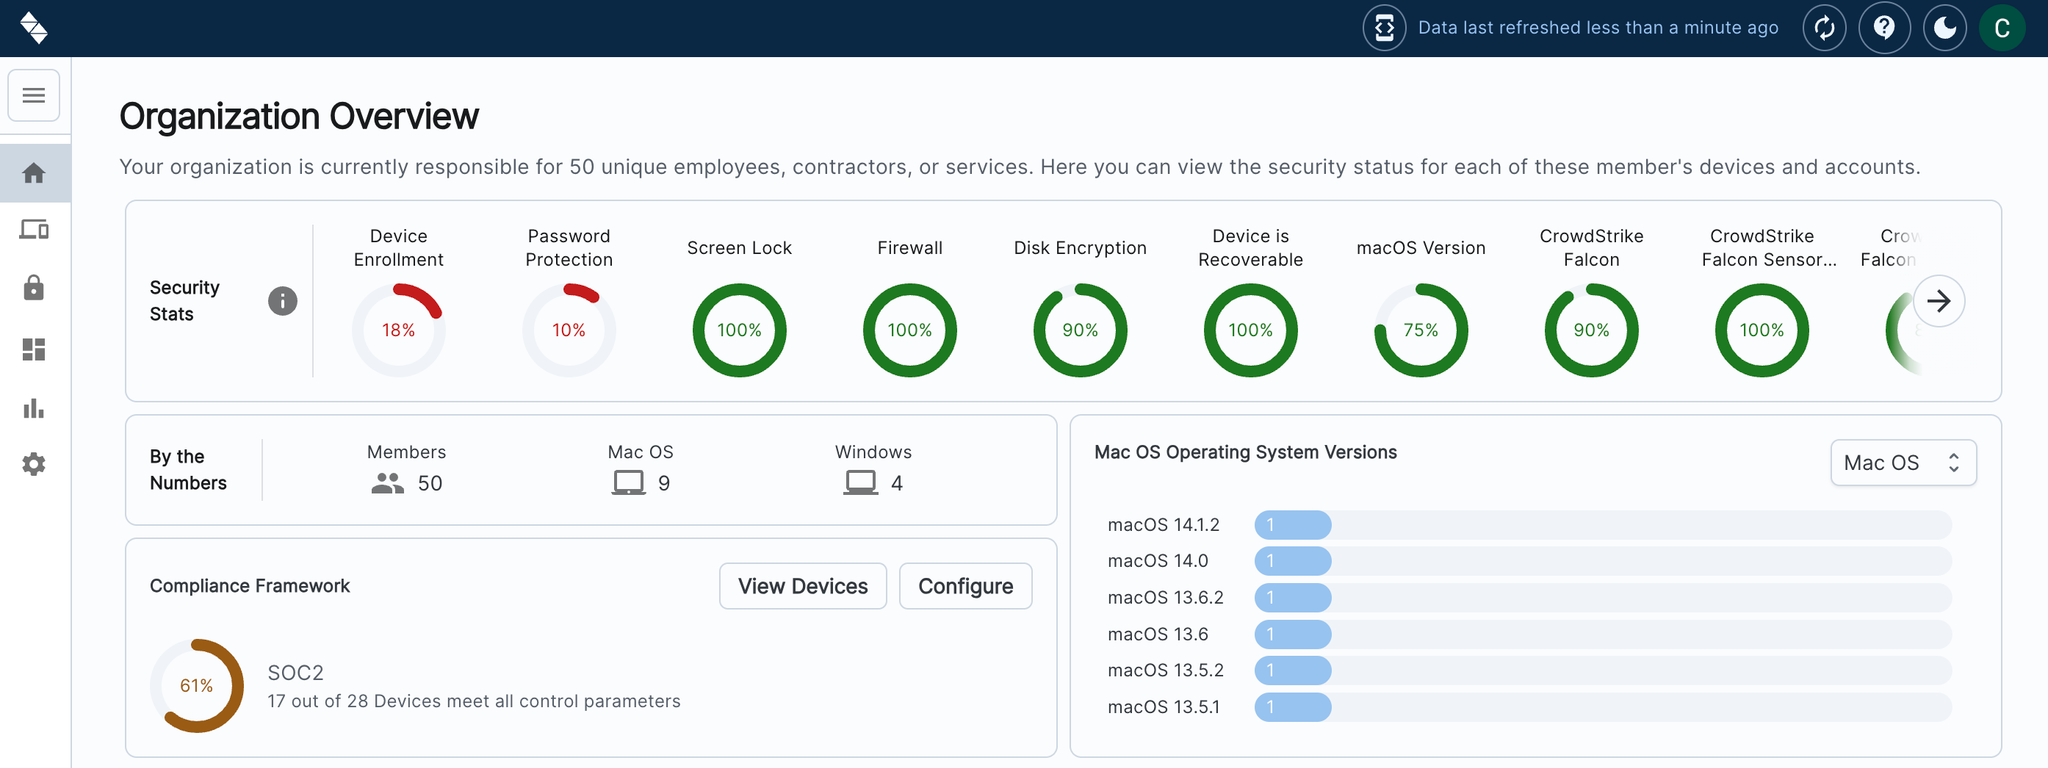Open the user avatar C menu
This screenshot has width=2048, height=768.
tap(2002, 28)
